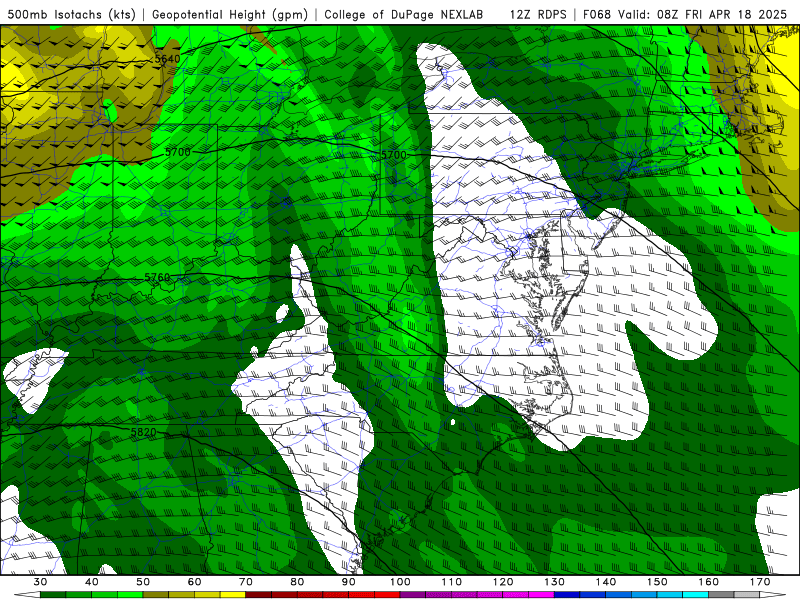Image resolution: width=800 pixels, height=600 pixels.
Task: Click the 5820 height contour label
Action: click(143, 432)
